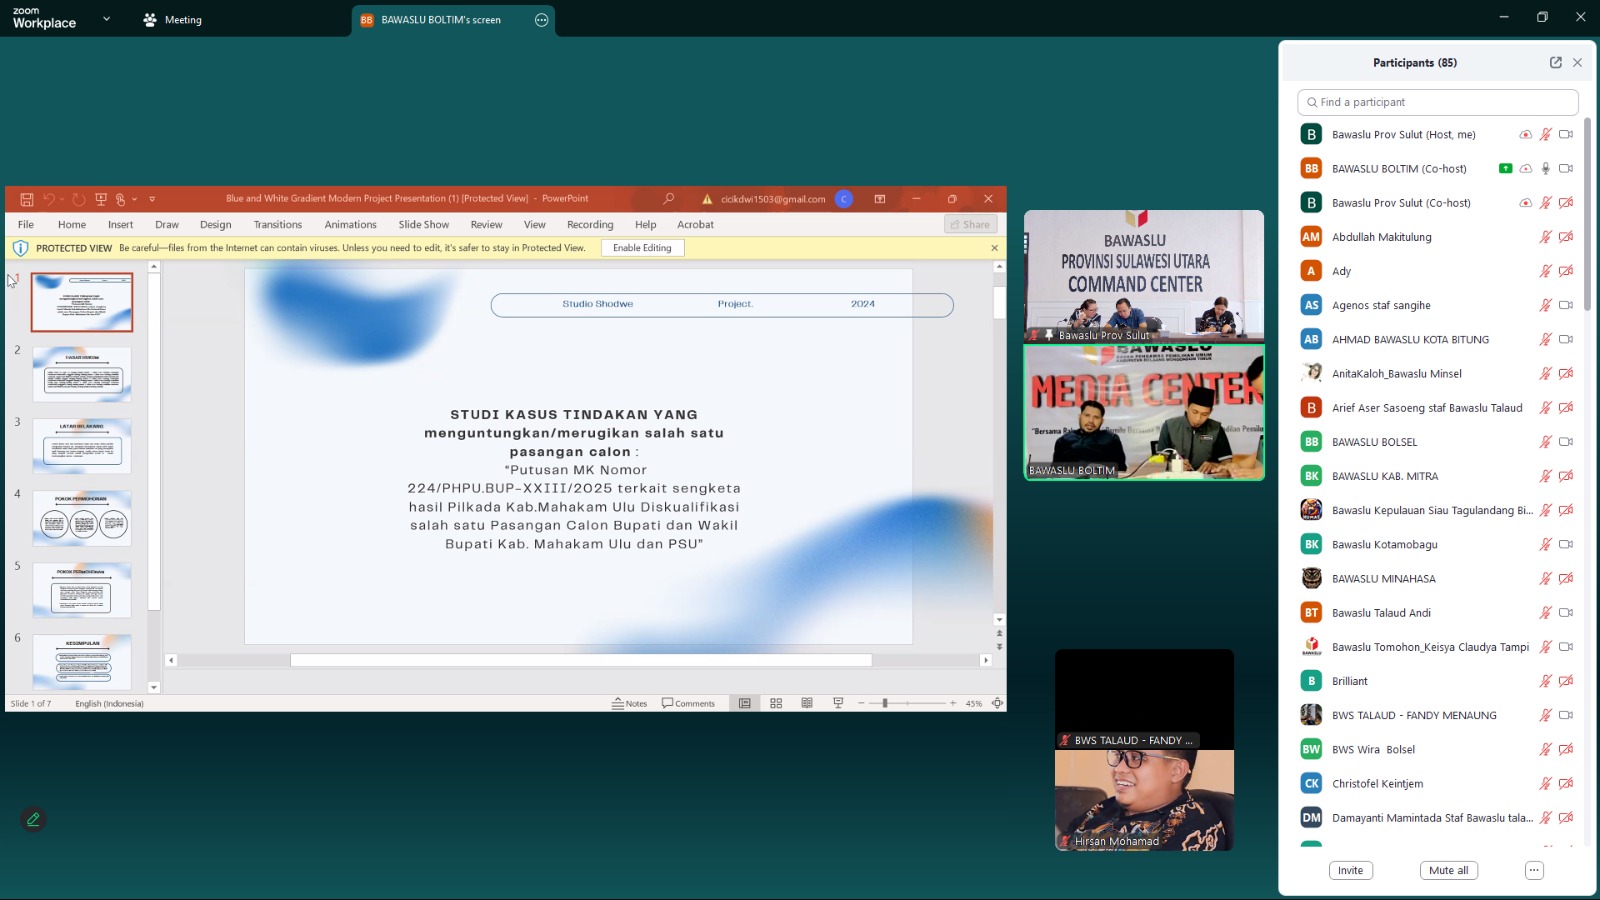Click the Zoom Workplace logo
This screenshot has width=1600, height=900.
click(x=44, y=18)
